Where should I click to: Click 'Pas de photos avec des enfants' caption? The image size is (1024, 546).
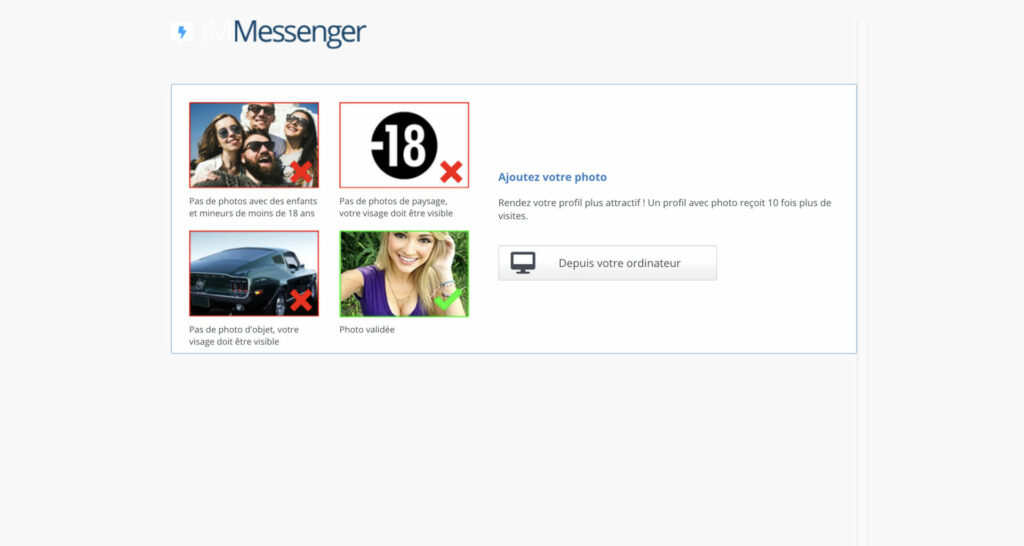click(x=253, y=207)
